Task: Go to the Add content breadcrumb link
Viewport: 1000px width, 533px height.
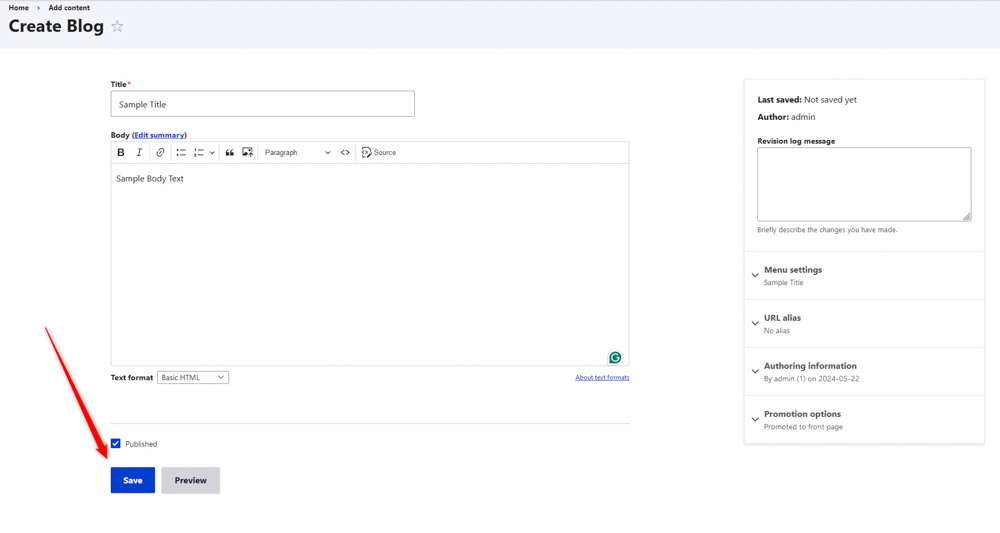Action: click(69, 8)
